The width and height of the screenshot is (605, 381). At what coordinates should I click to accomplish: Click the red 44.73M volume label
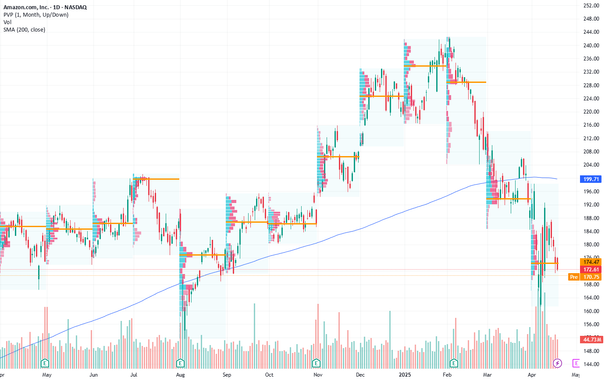tap(591, 339)
